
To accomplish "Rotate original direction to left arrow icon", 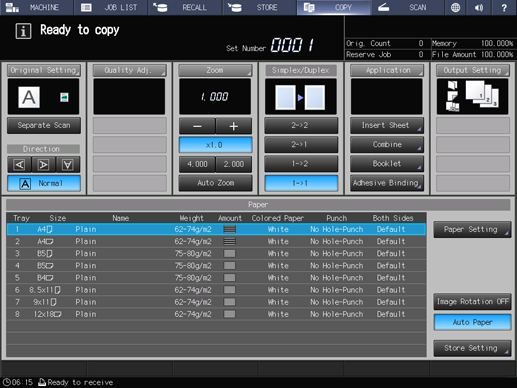I will [19, 164].
